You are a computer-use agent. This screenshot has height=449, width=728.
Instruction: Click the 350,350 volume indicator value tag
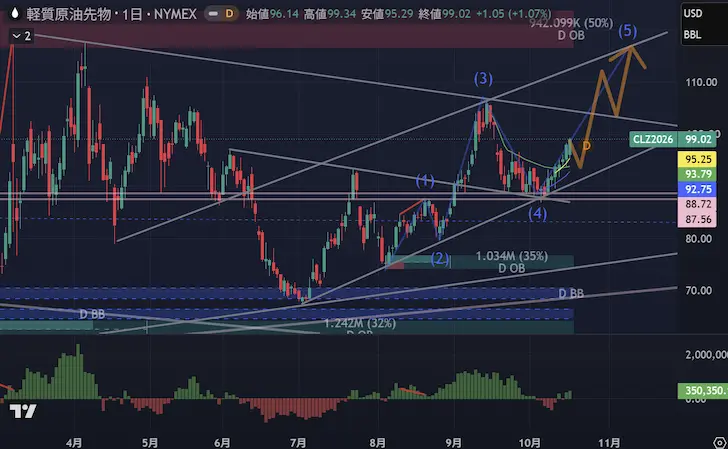coord(703,390)
